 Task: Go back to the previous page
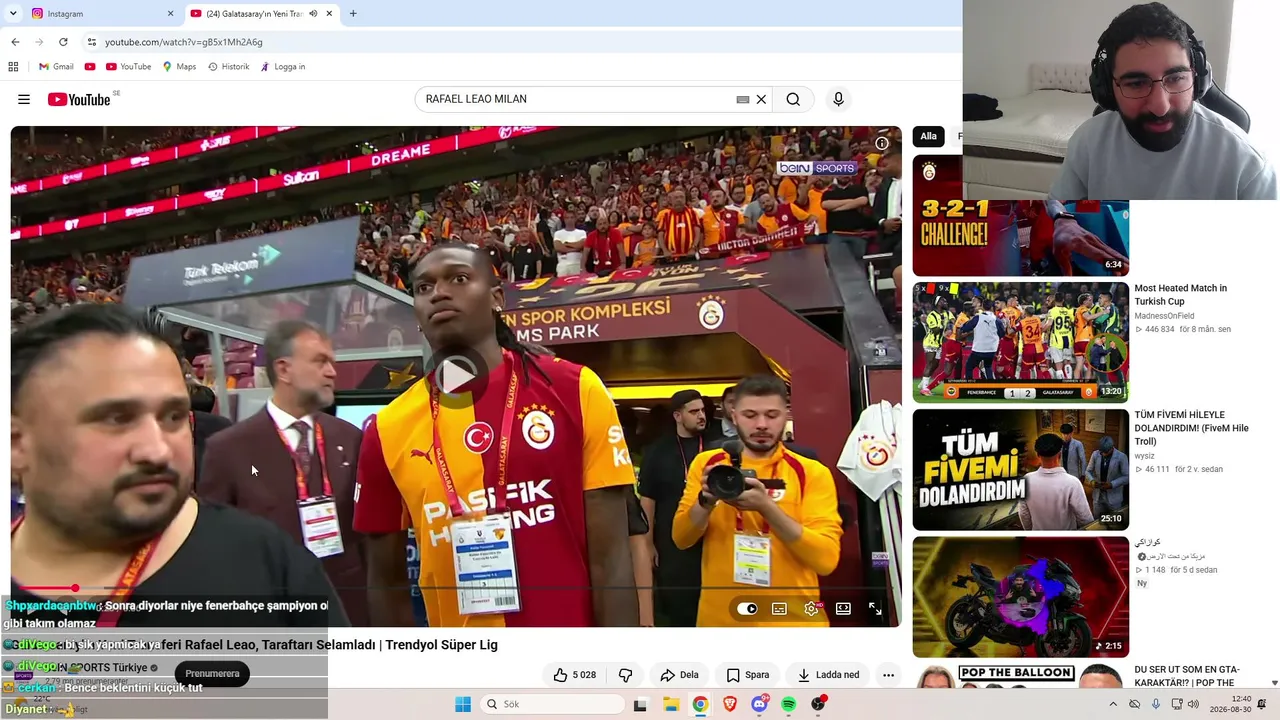point(15,42)
